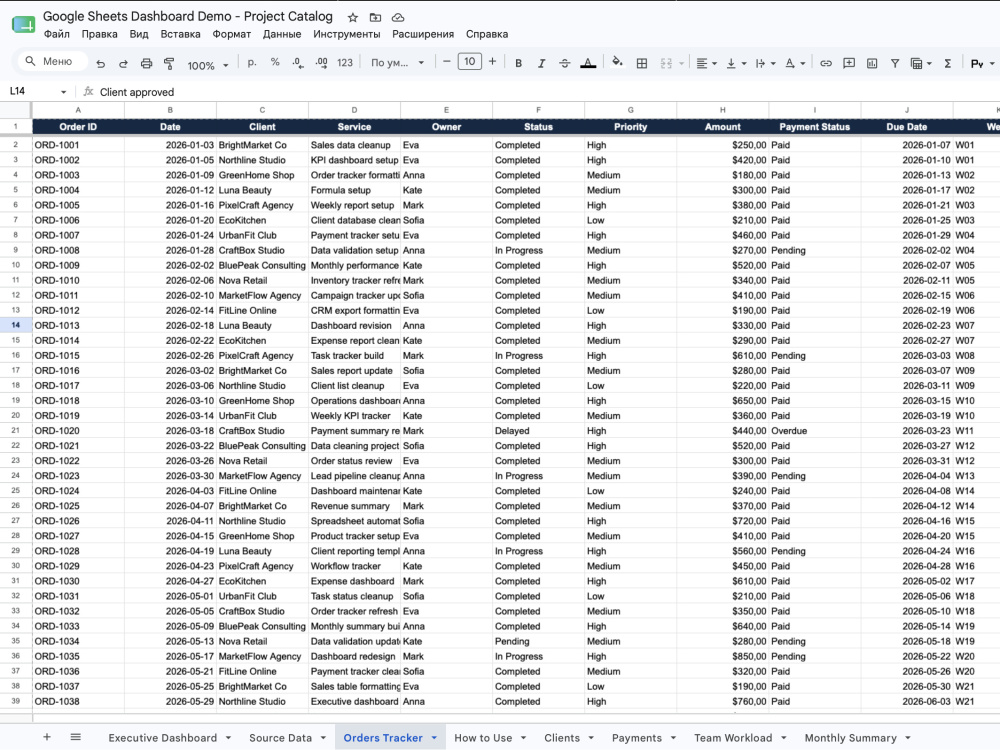Decrease font size with minus button
1000x750 pixels.
coord(446,61)
